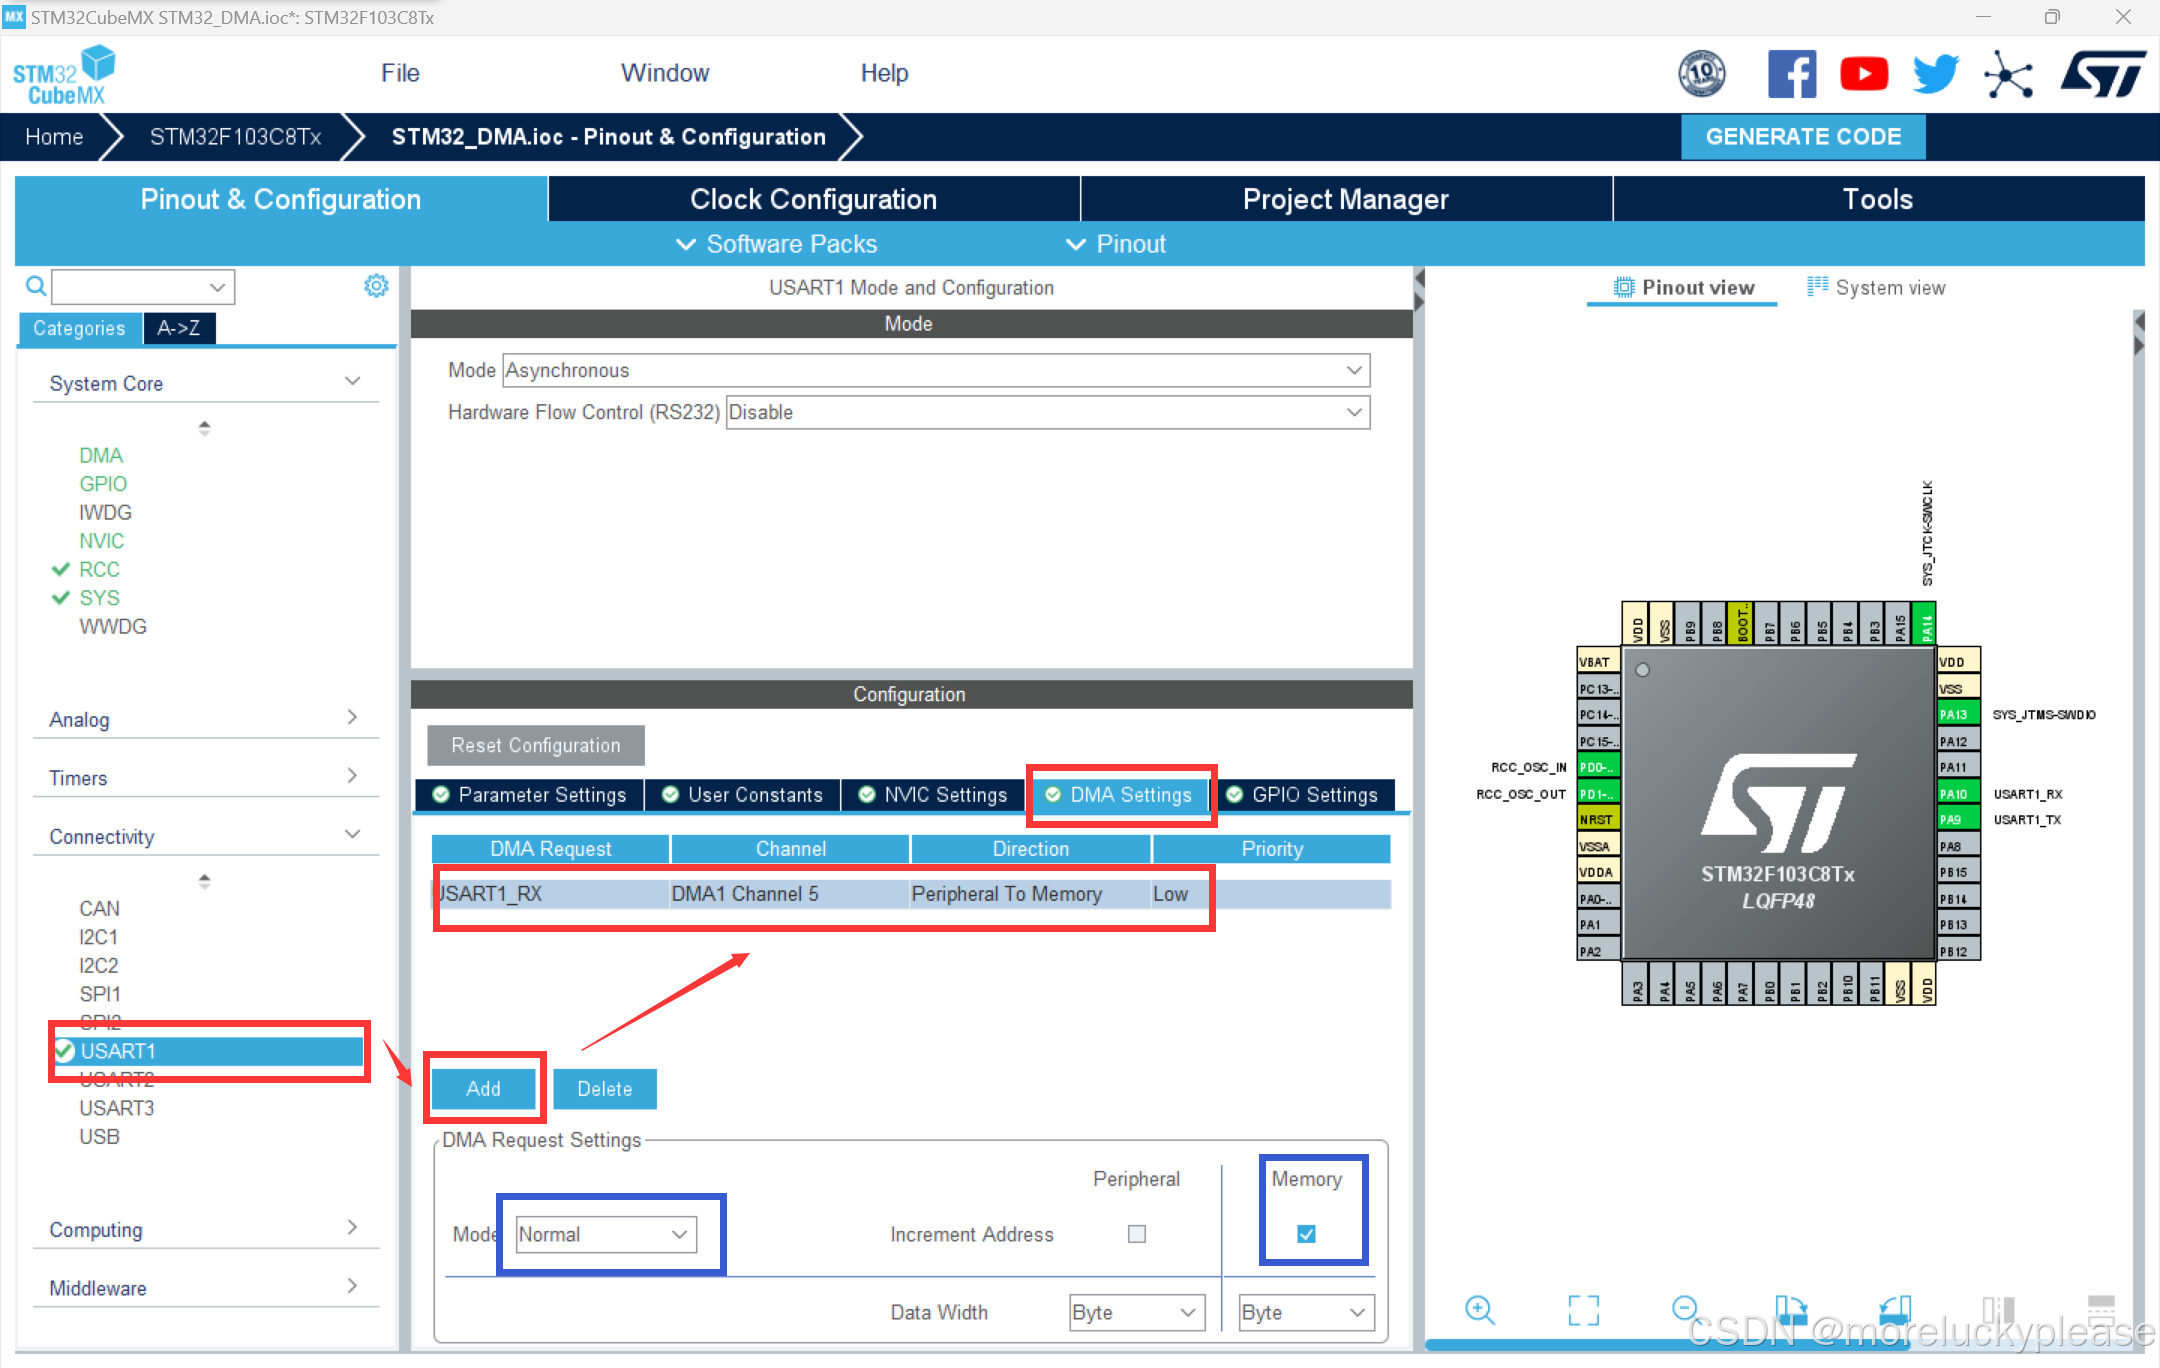The height and width of the screenshot is (1368, 2160).
Task: Rotate the chip clockwise icon
Action: (1790, 1309)
